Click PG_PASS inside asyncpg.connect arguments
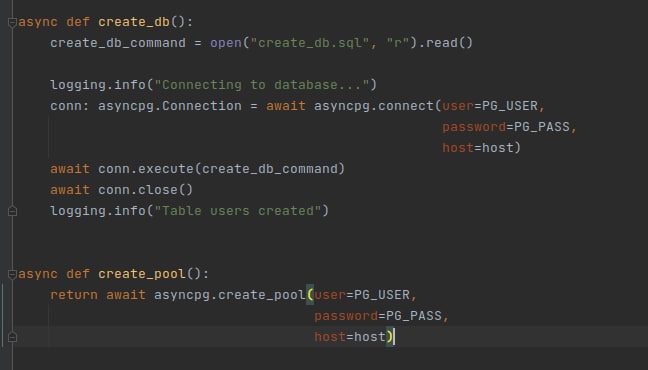This screenshot has height=370, width=648. click(542, 127)
